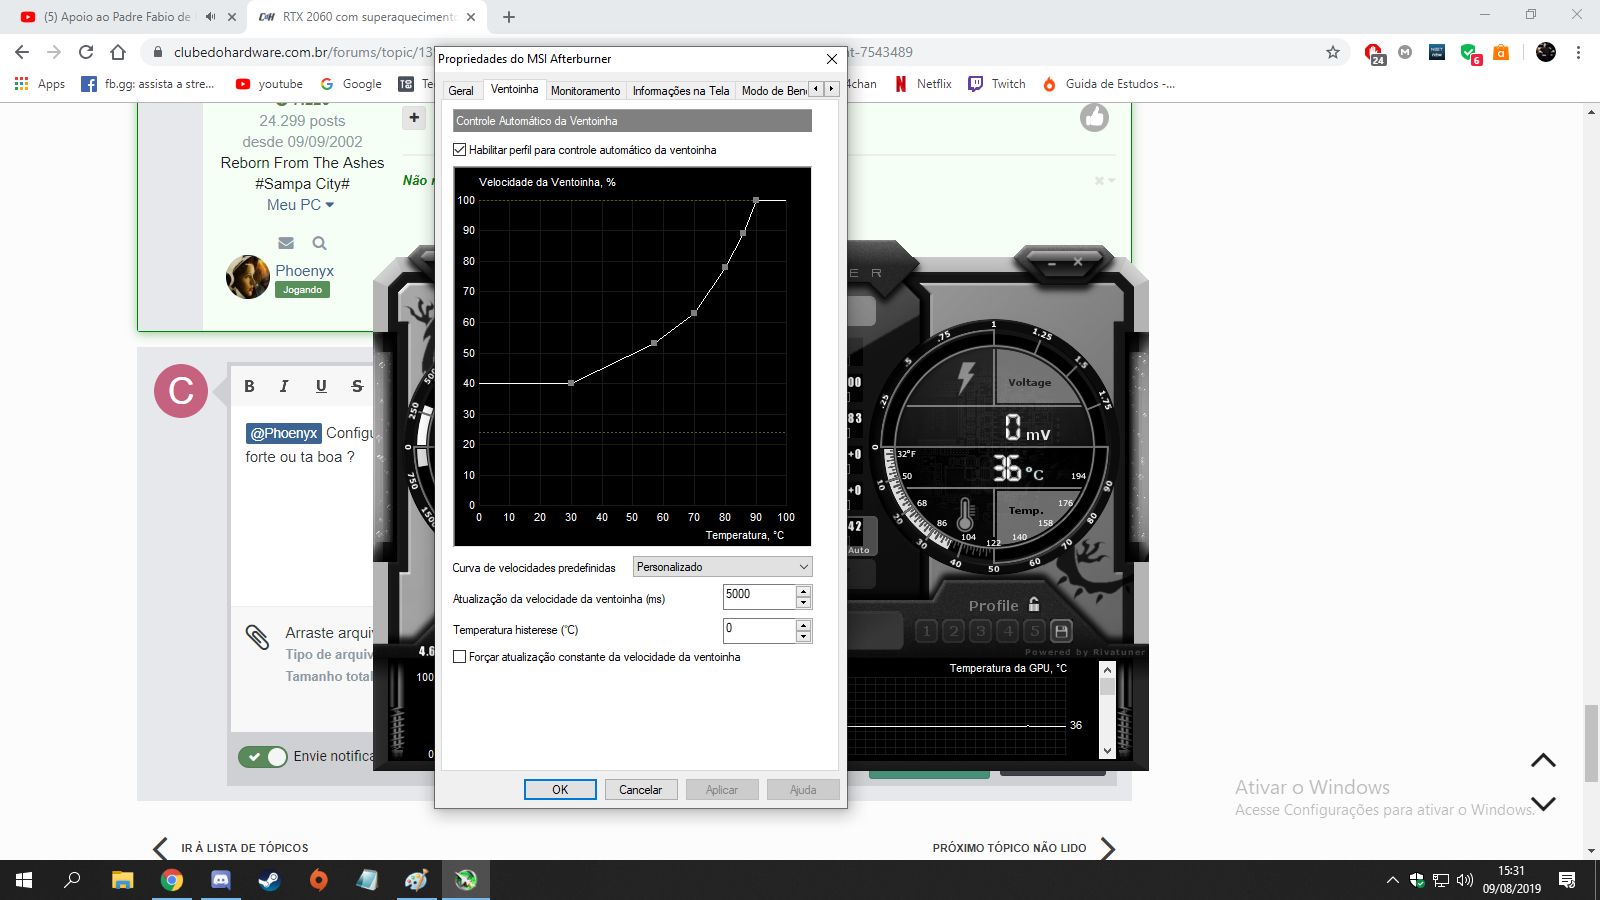Open Steam from the taskbar
The image size is (1600, 900).
(269, 880)
